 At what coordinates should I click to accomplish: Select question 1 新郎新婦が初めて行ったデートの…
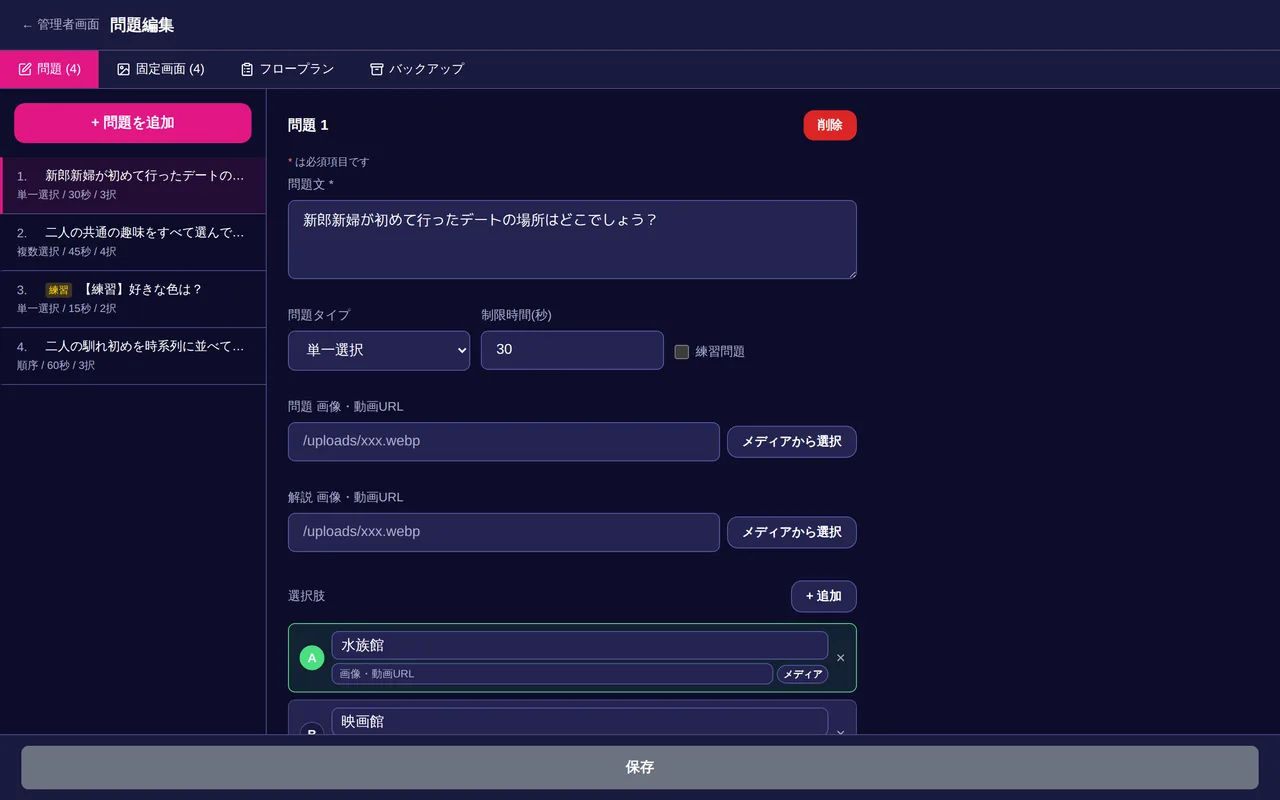pyautogui.click(x=133, y=185)
